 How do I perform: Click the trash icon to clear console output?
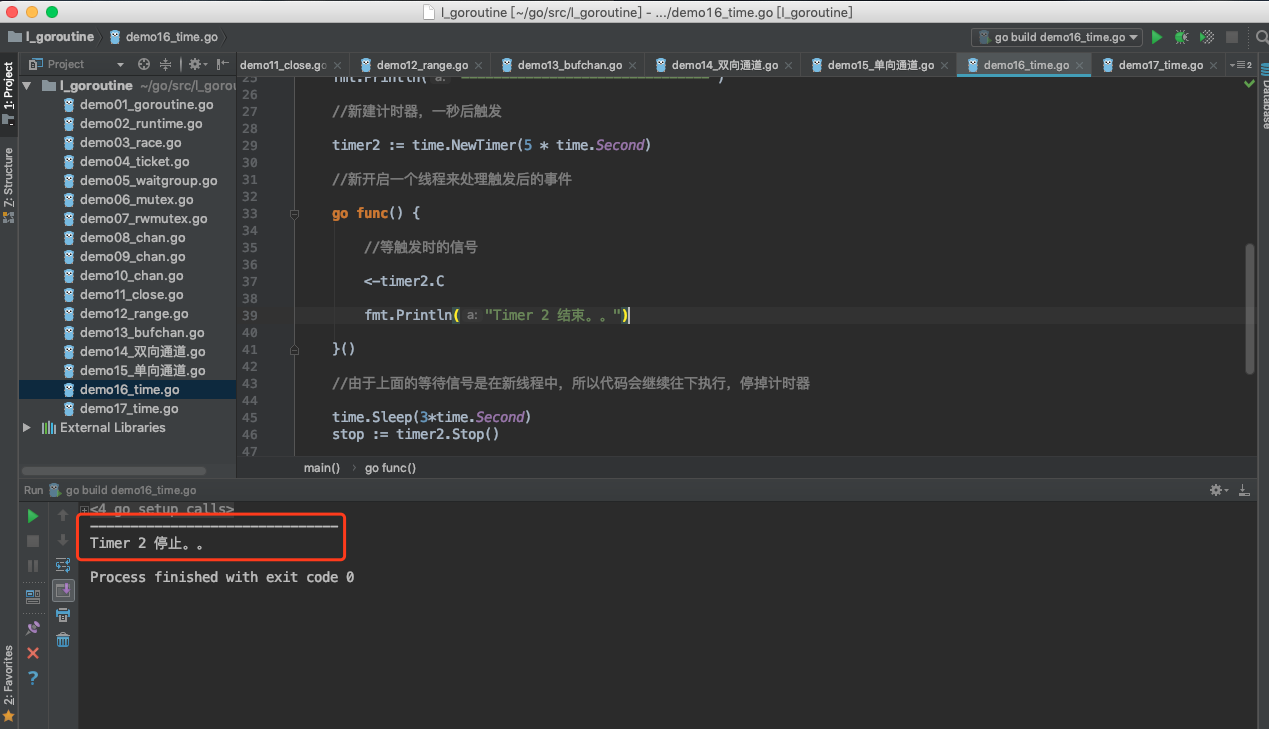click(x=63, y=640)
